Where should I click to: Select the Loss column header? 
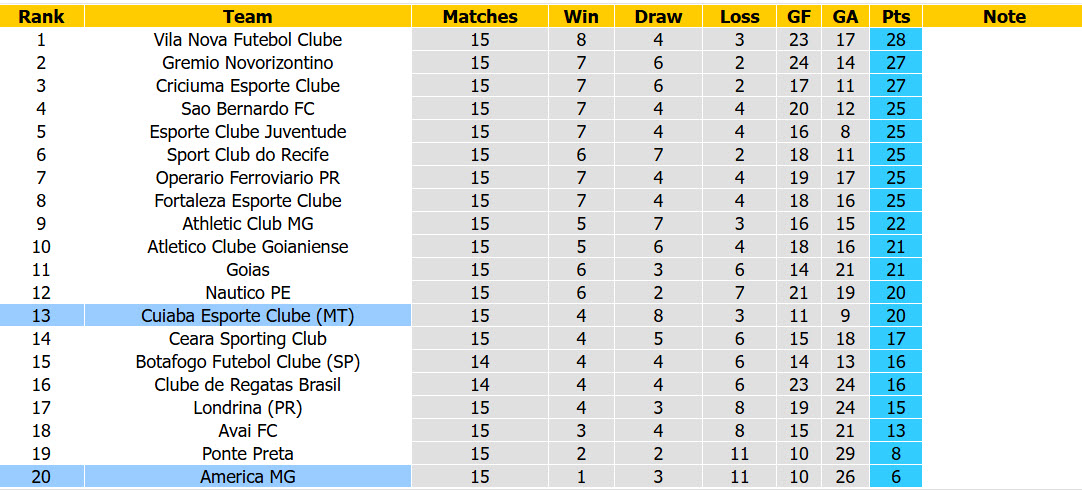click(x=740, y=17)
